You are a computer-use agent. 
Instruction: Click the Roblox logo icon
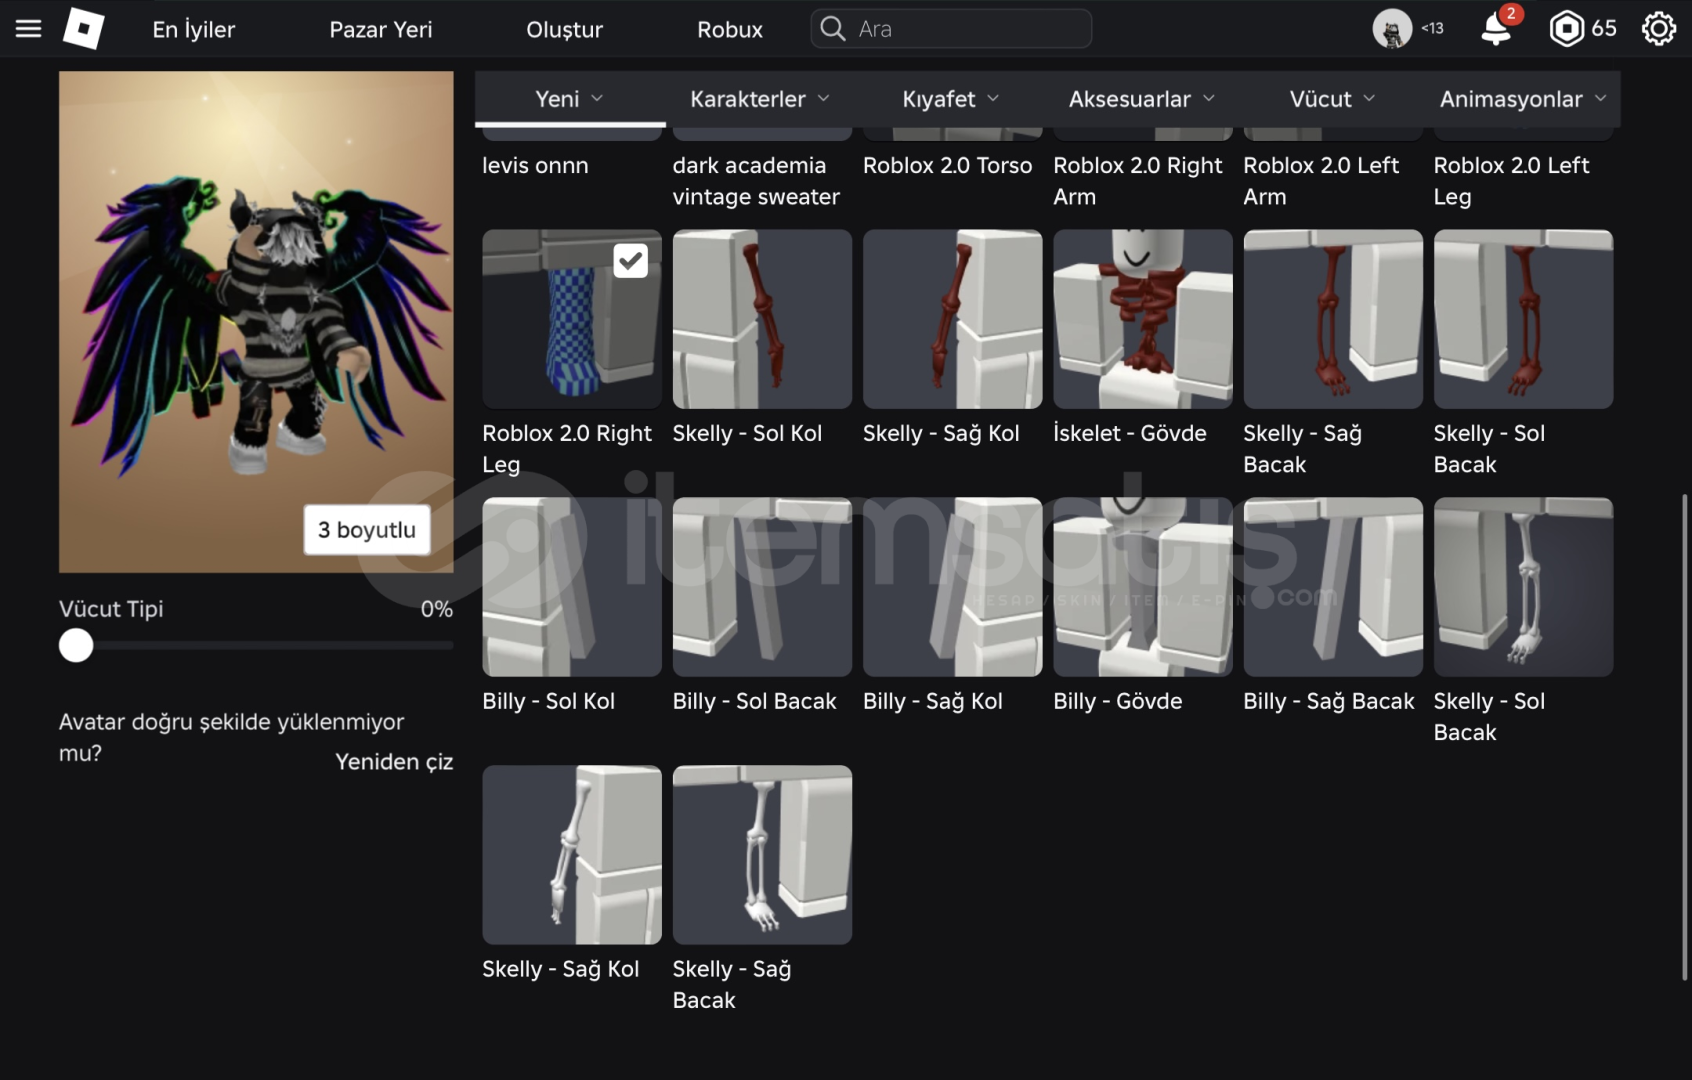coord(84,28)
